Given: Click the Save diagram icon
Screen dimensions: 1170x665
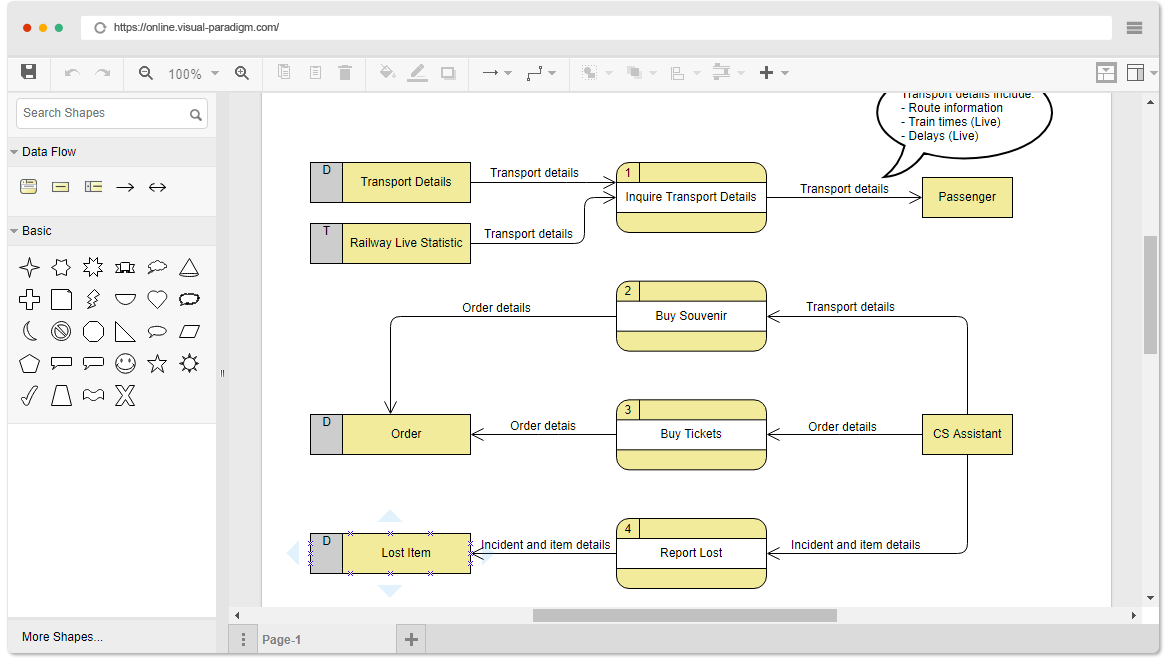Looking at the screenshot, I should pos(28,72).
